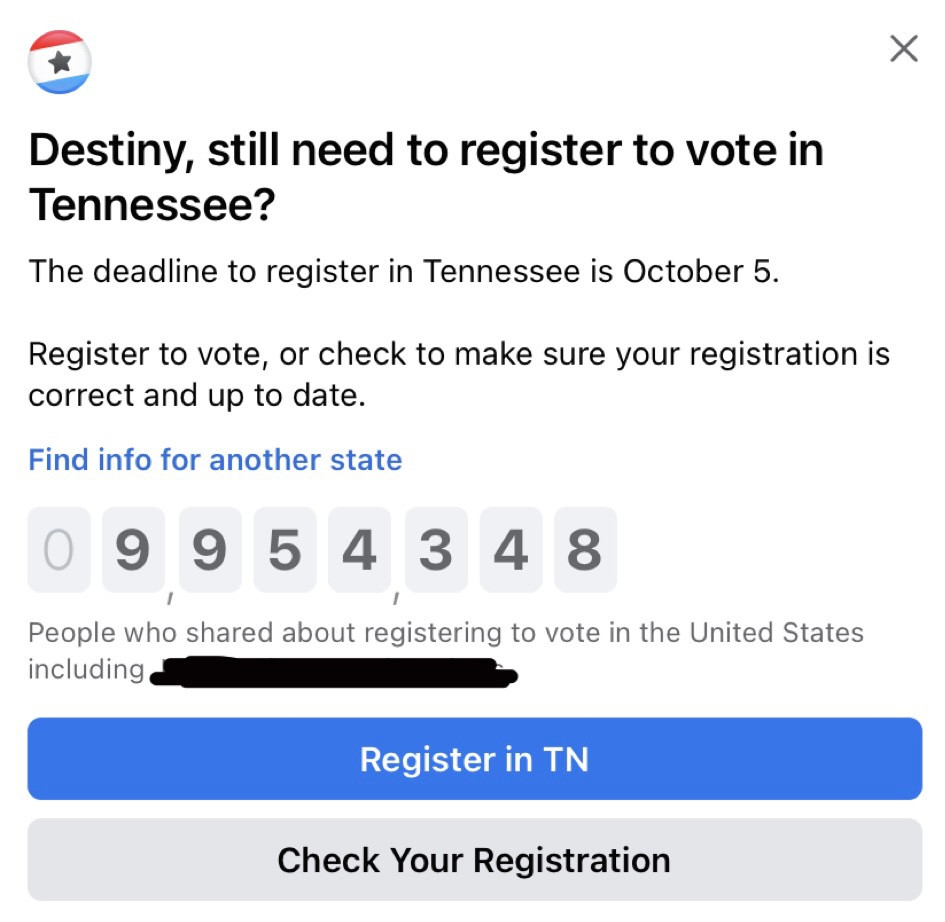Click the second 9 counter tile
The height and width of the screenshot is (922, 945).
point(210,550)
